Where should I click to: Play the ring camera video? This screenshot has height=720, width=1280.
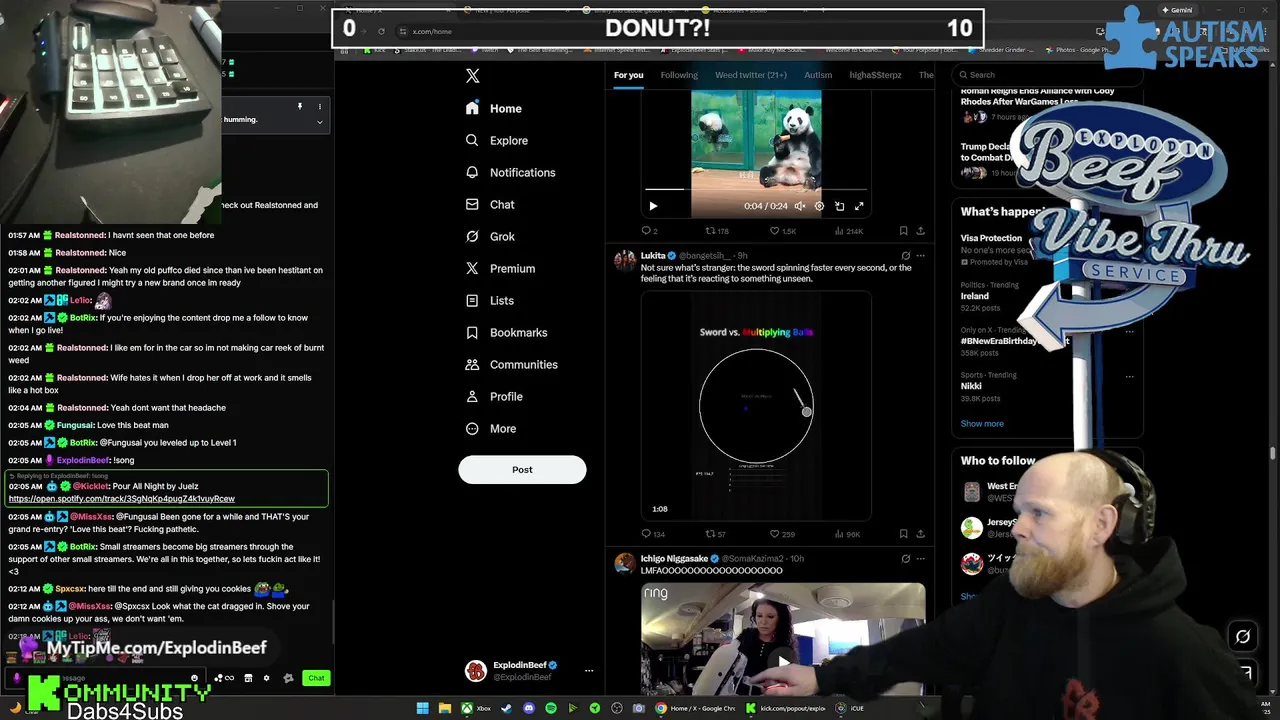(x=783, y=661)
